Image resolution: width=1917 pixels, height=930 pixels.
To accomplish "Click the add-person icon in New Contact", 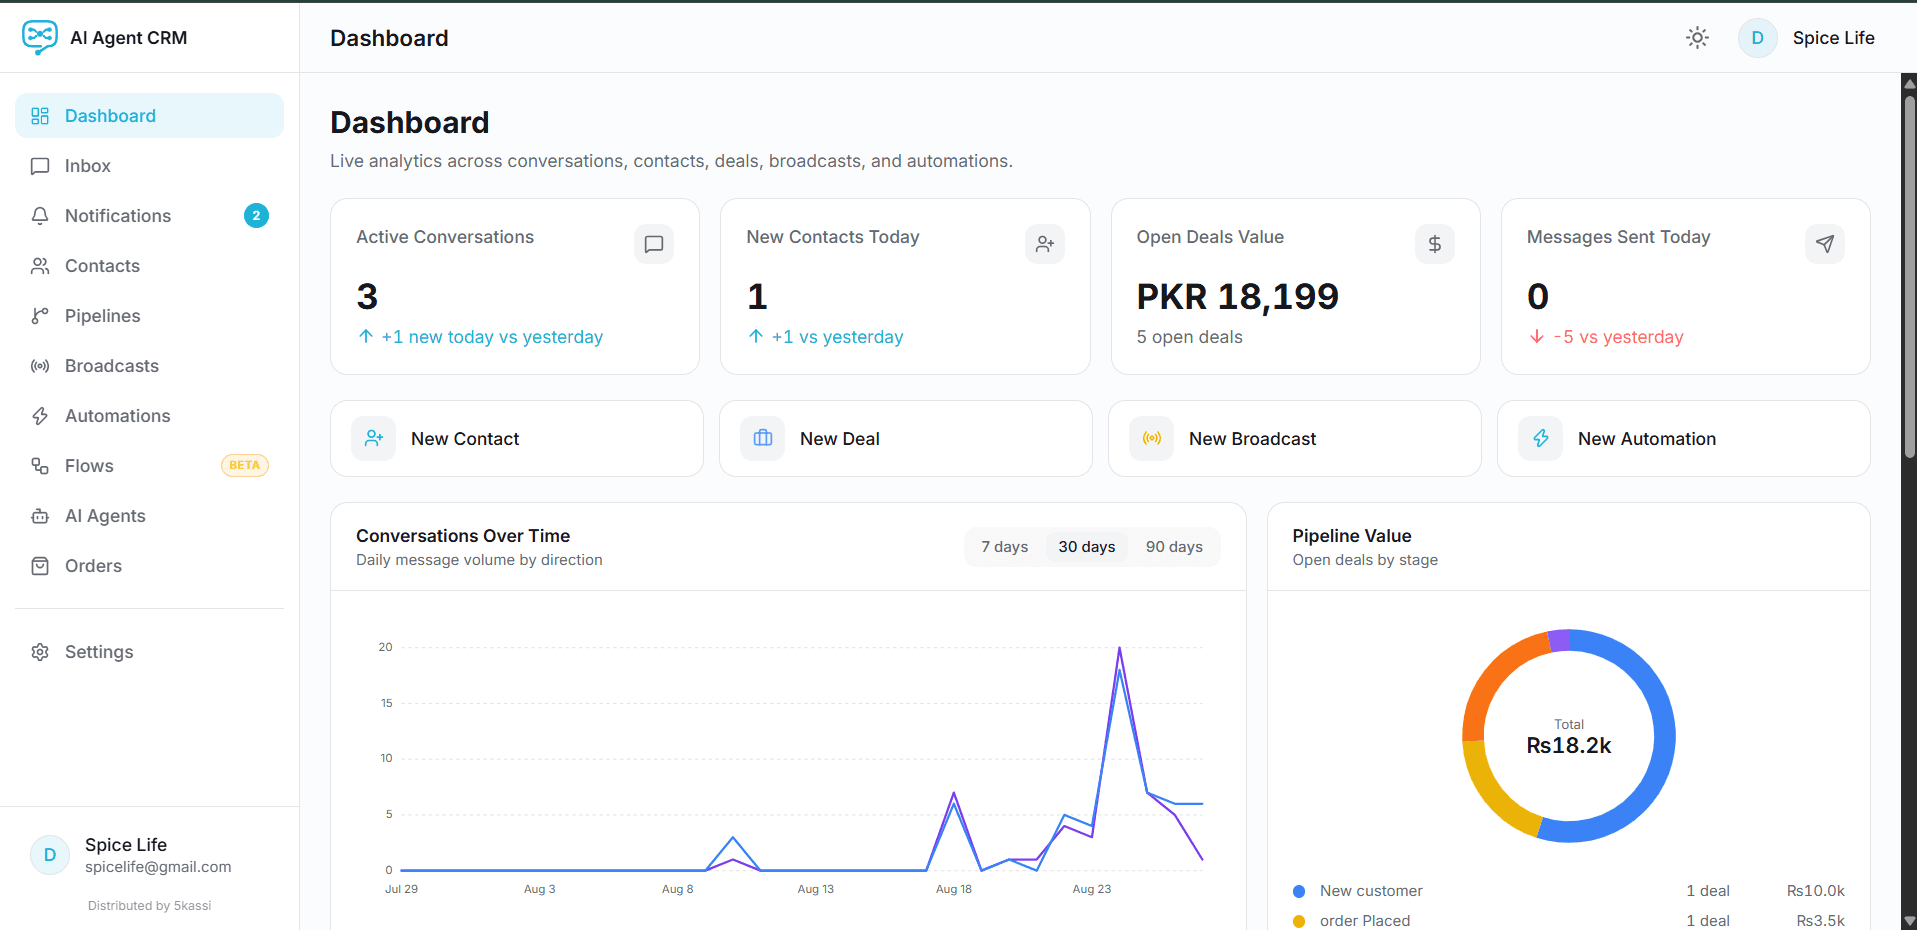I will (x=374, y=438).
